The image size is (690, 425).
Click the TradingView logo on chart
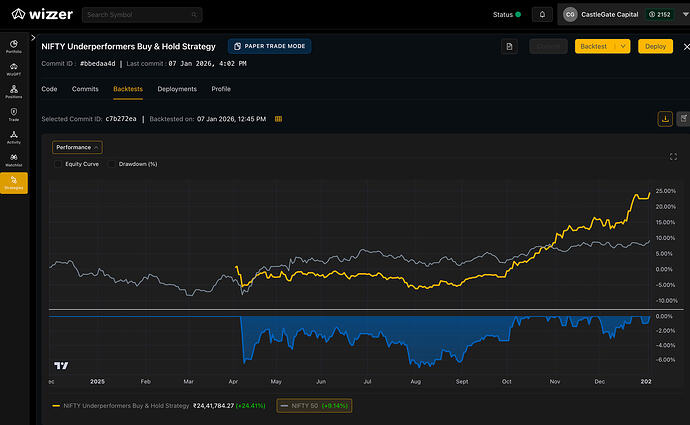coord(61,366)
